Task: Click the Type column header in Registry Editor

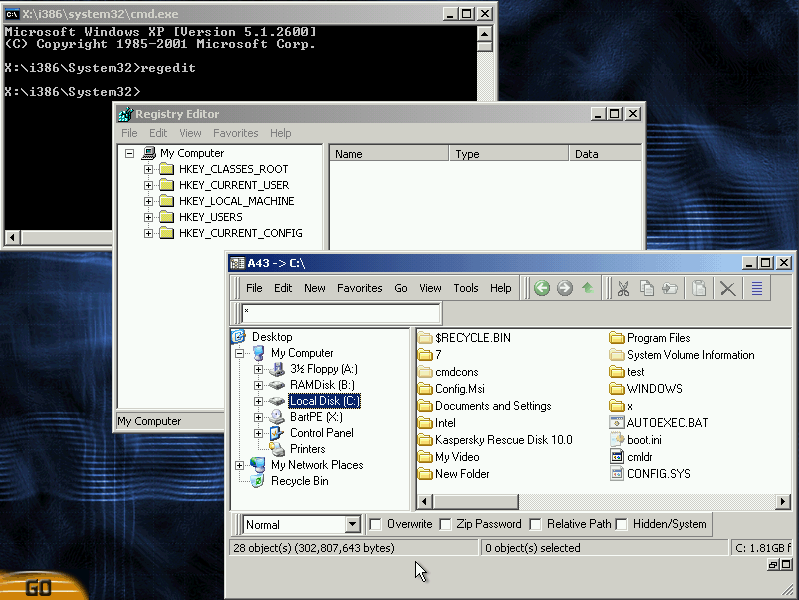Action: pyautogui.click(x=509, y=154)
